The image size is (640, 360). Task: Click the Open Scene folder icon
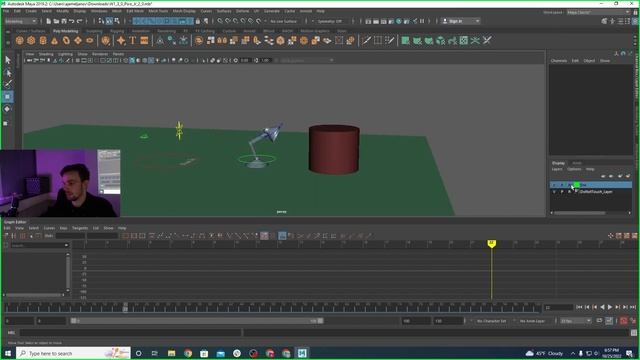click(x=56, y=21)
